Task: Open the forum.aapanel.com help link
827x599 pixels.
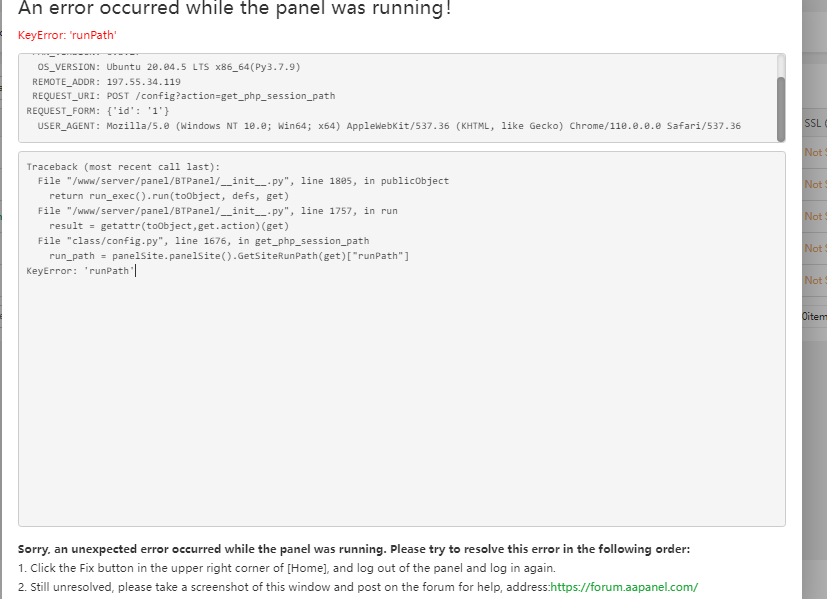Action: pos(623,587)
